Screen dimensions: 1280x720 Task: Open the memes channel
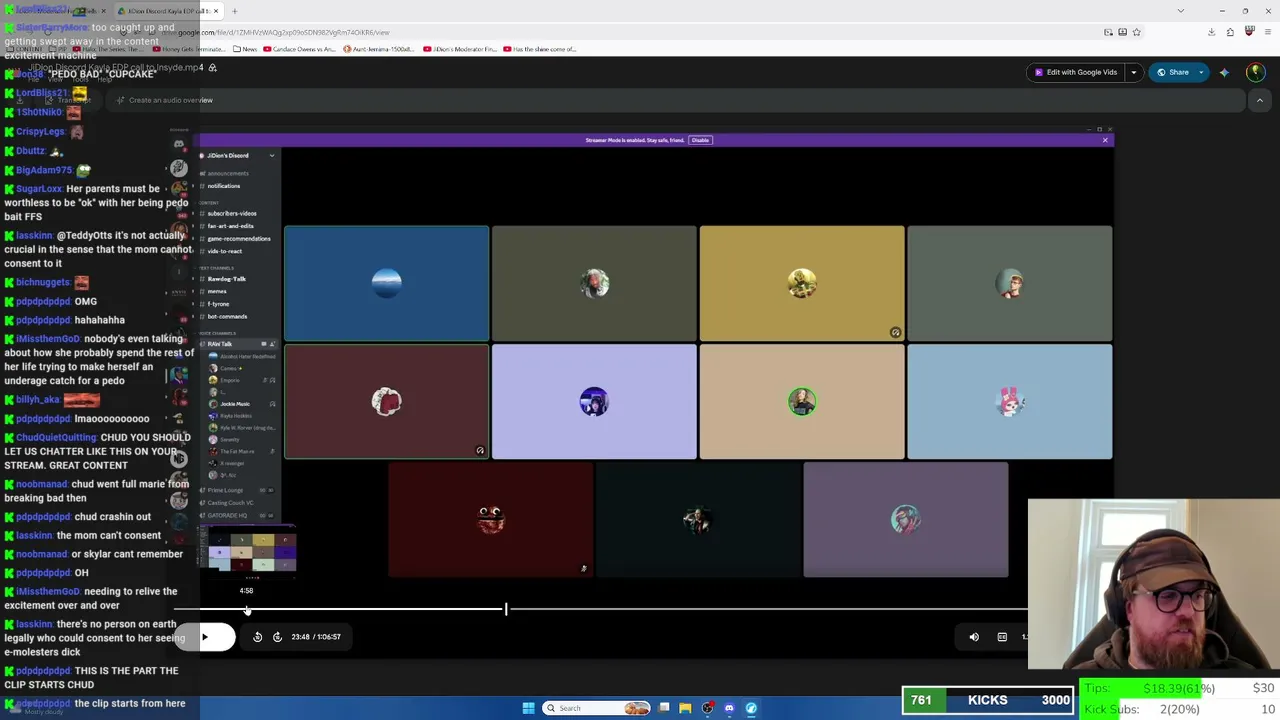tap(218, 291)
